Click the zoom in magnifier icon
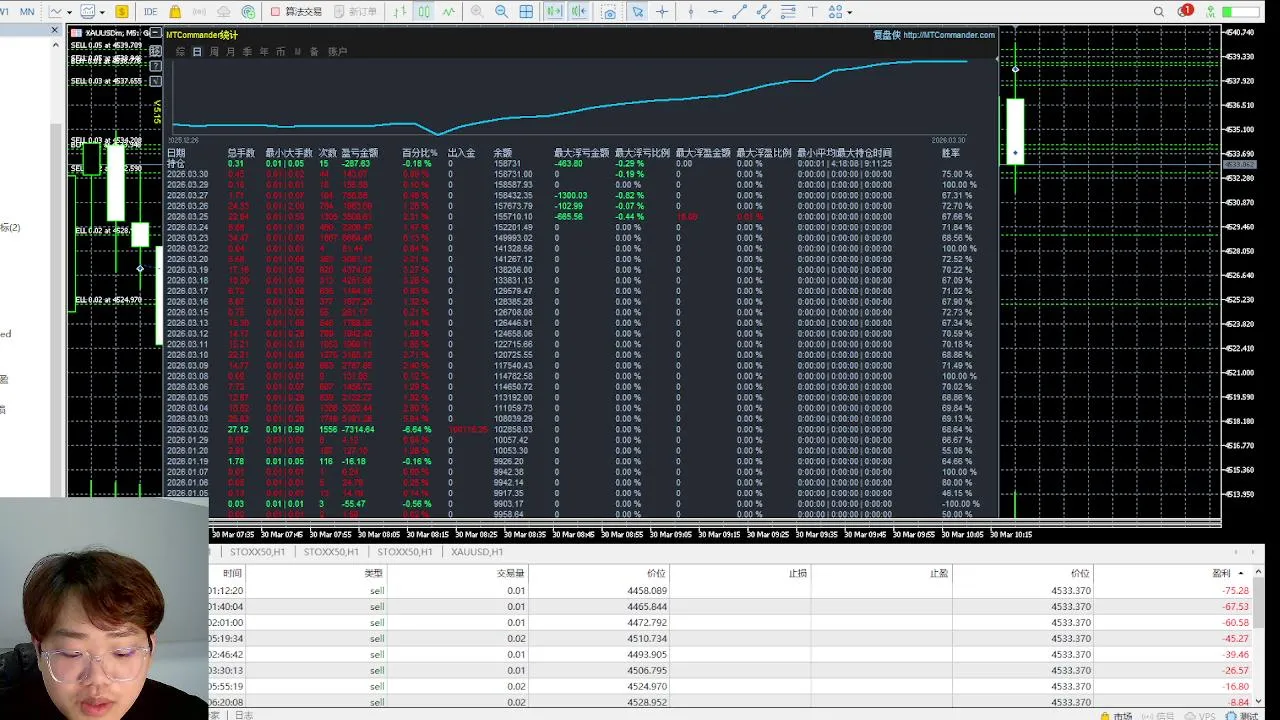 [x=477, y=12]
